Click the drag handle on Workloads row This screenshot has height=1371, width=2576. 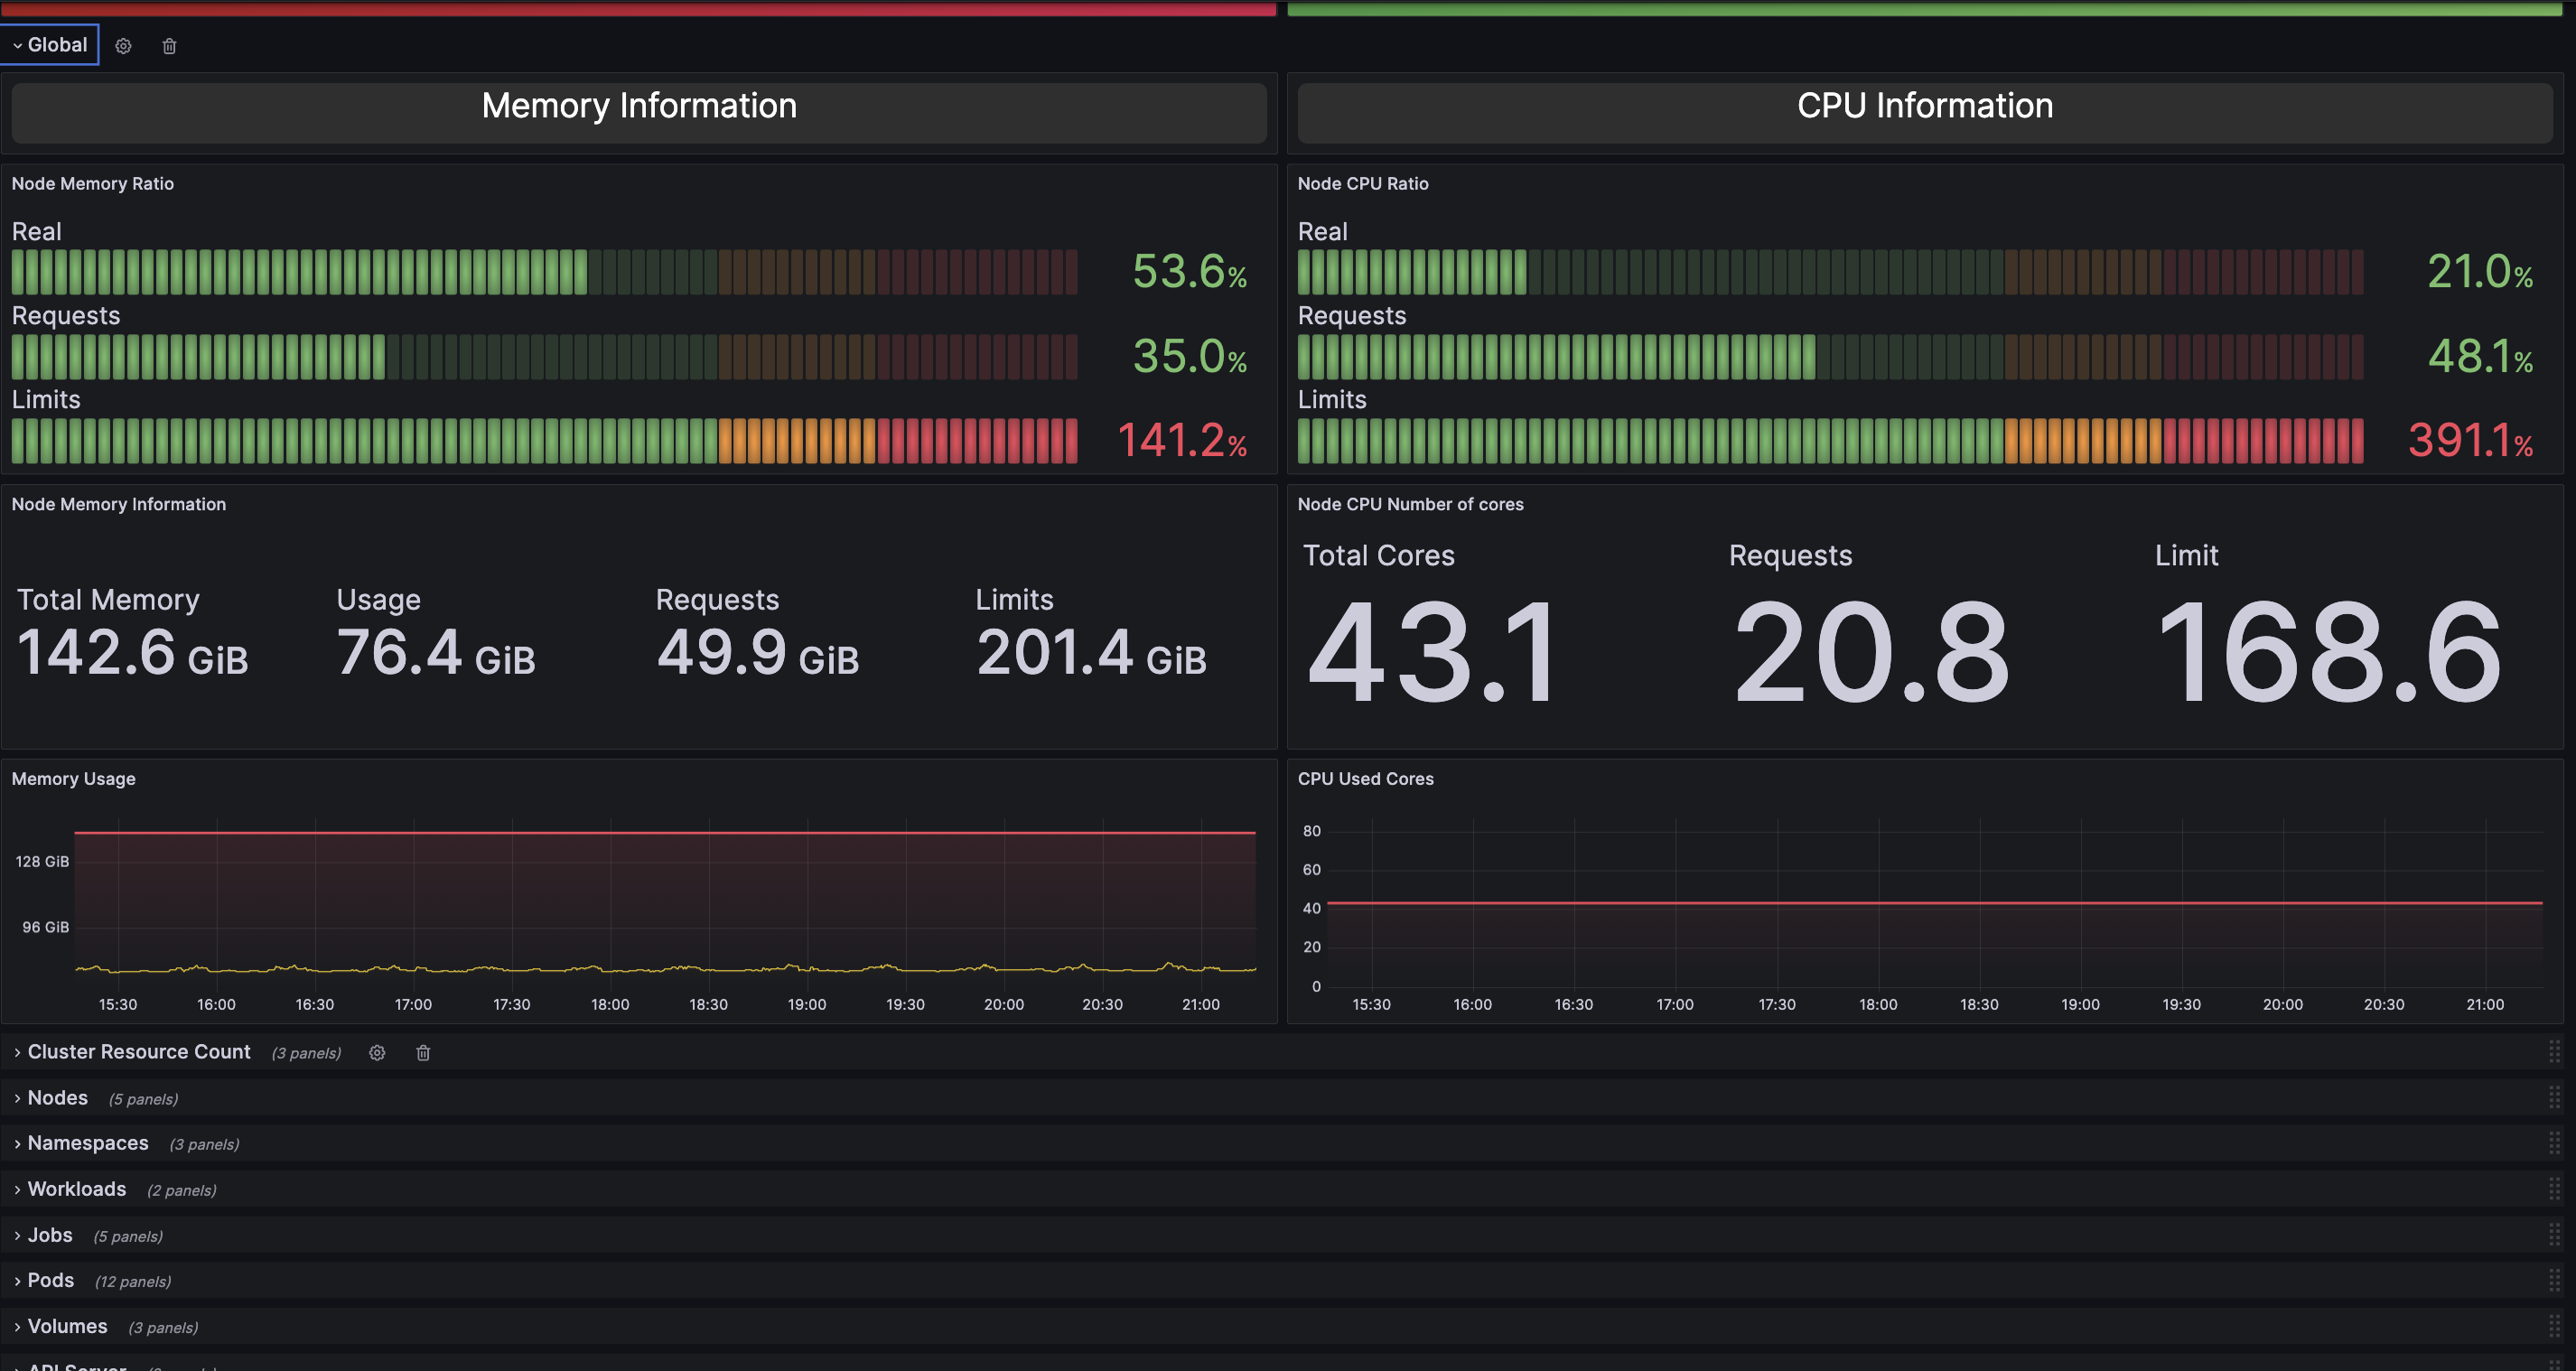pyautogui.click(x=2553, y=1189)
